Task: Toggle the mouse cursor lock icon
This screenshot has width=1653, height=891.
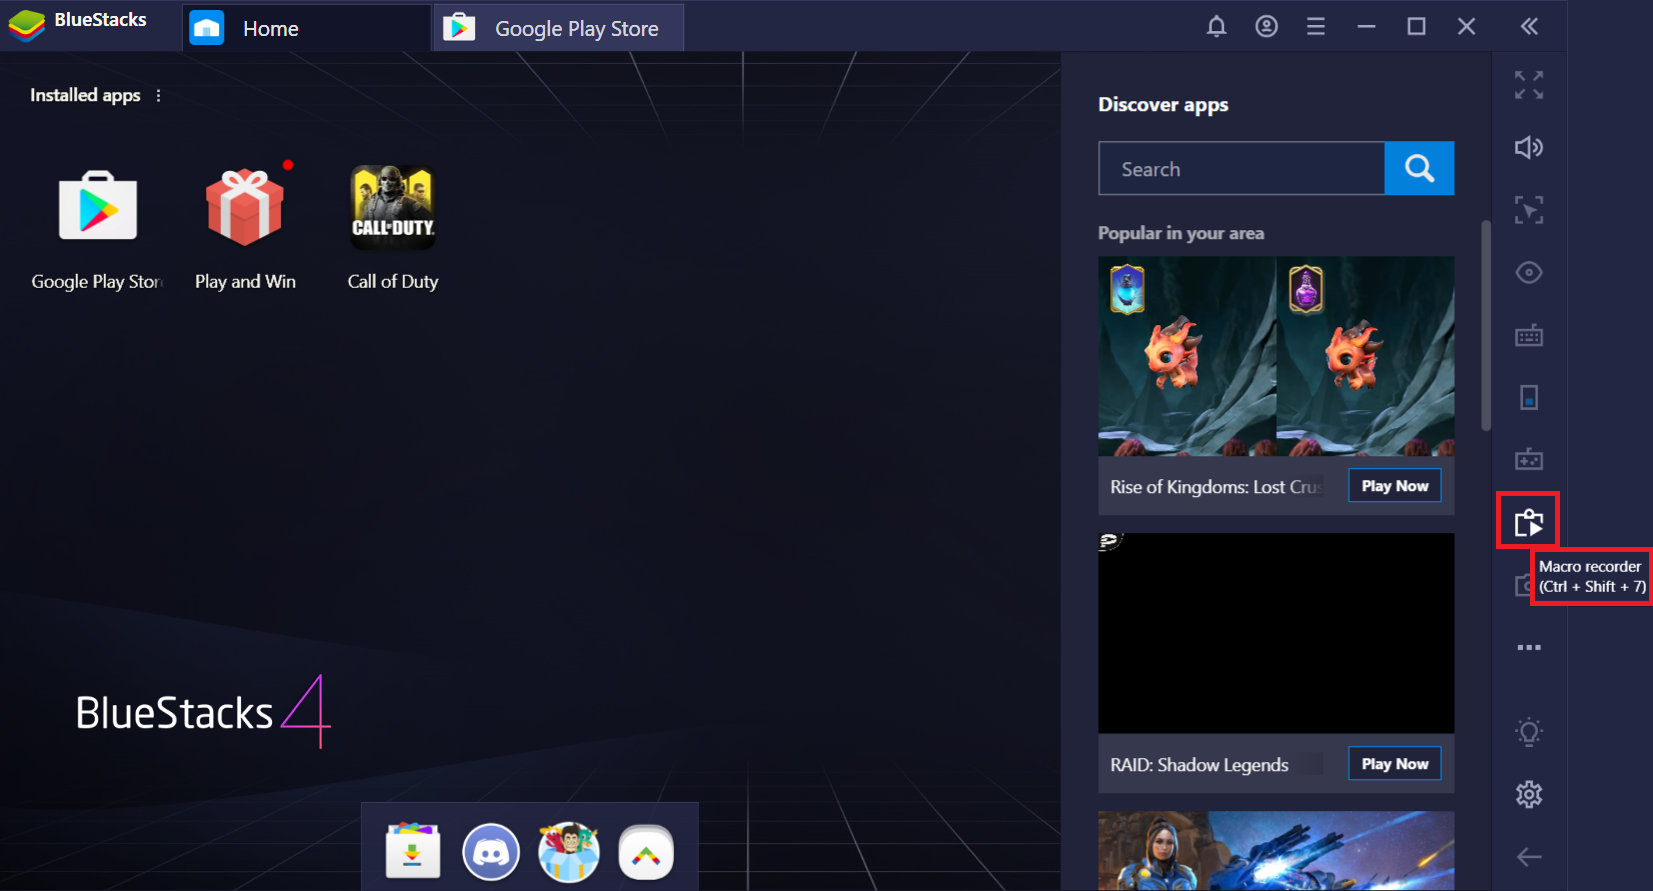Action: (1529, 210)
